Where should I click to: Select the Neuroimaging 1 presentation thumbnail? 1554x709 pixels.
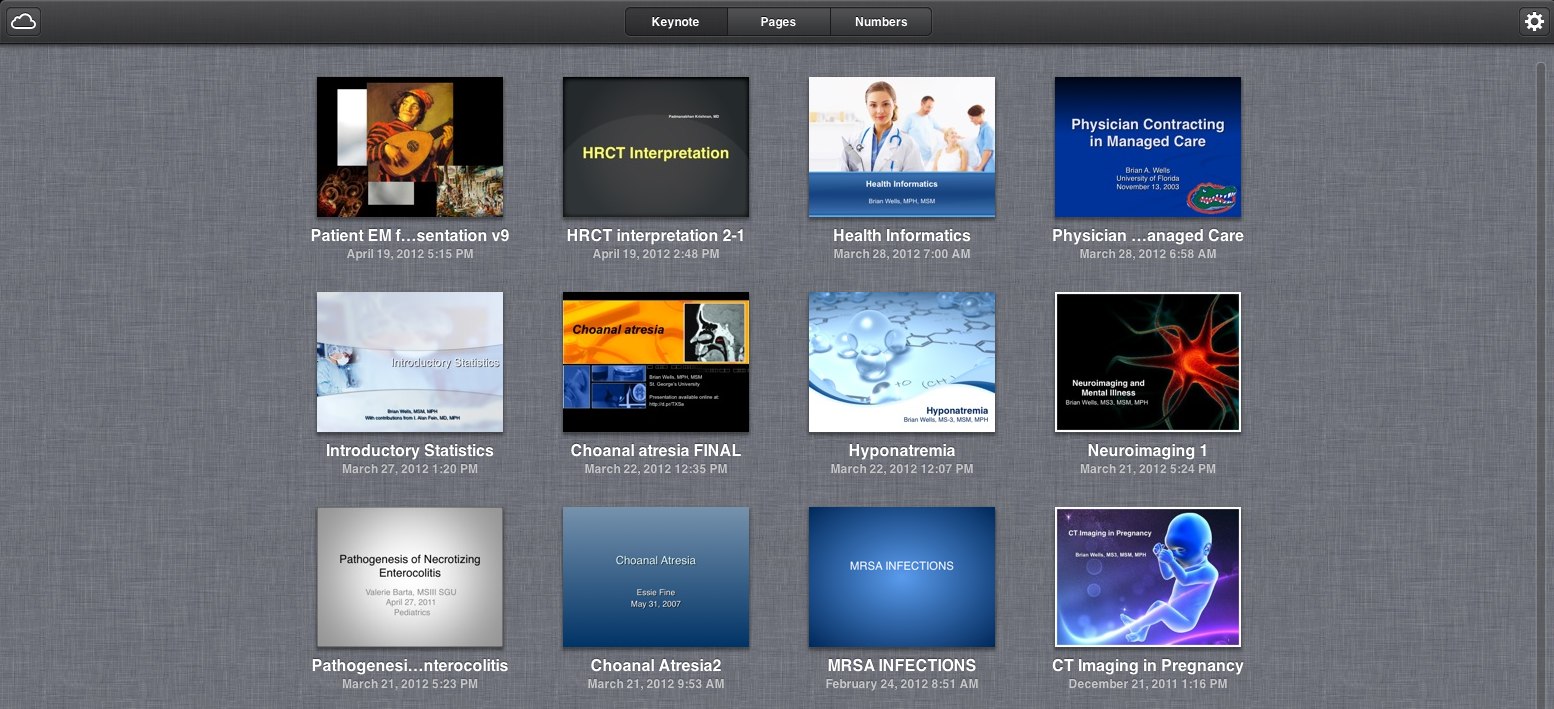pyautogui.click(x=1148, y=362)
